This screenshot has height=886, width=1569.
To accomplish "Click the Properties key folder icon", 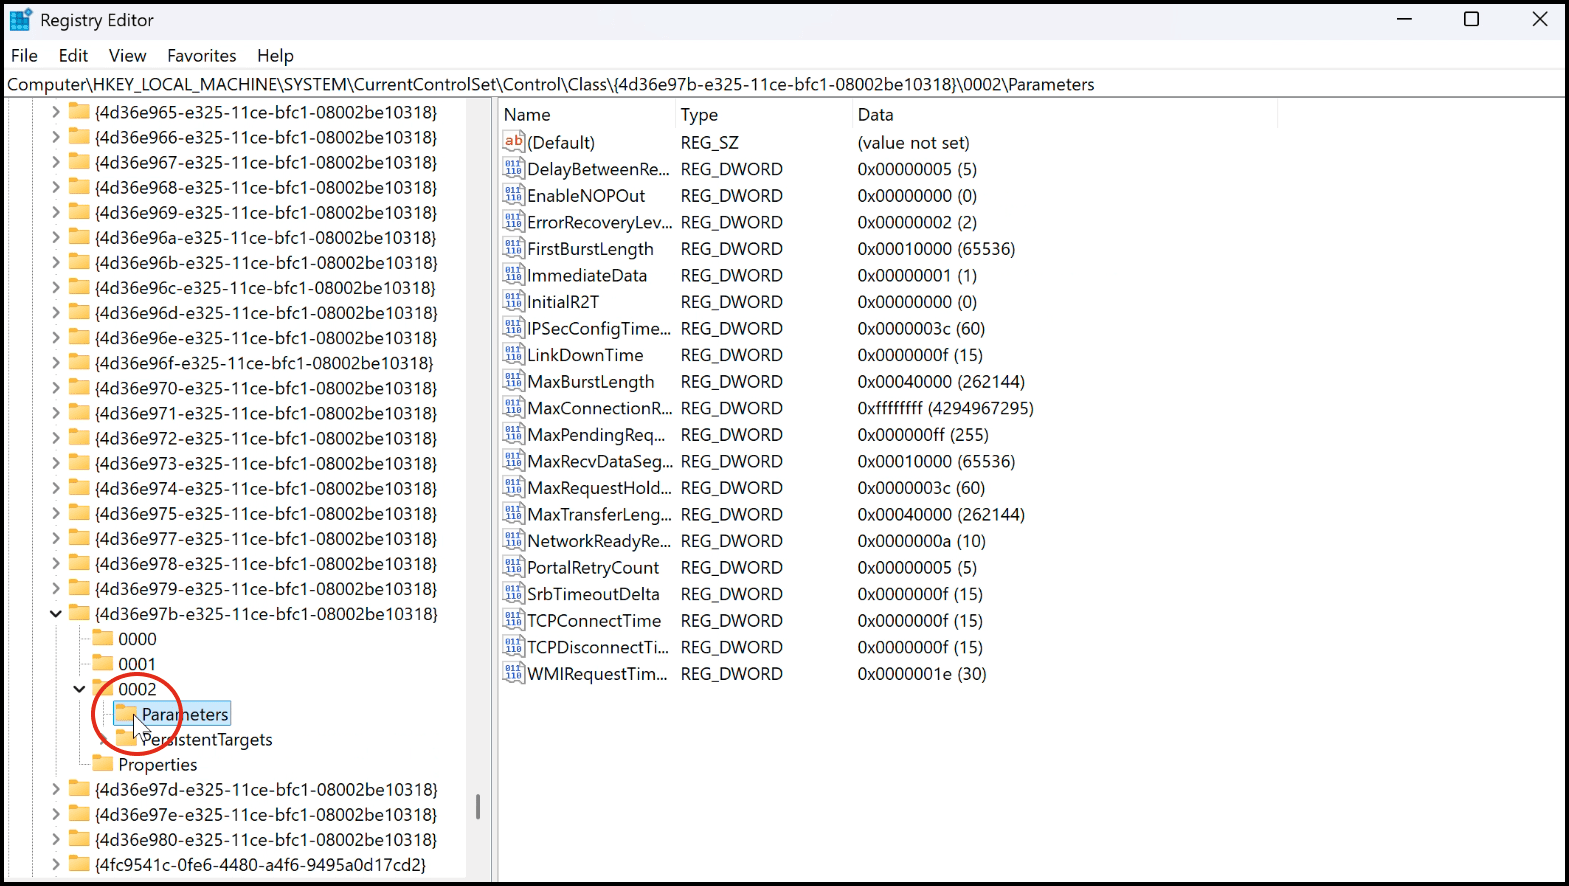I will [x=103, y=764].
